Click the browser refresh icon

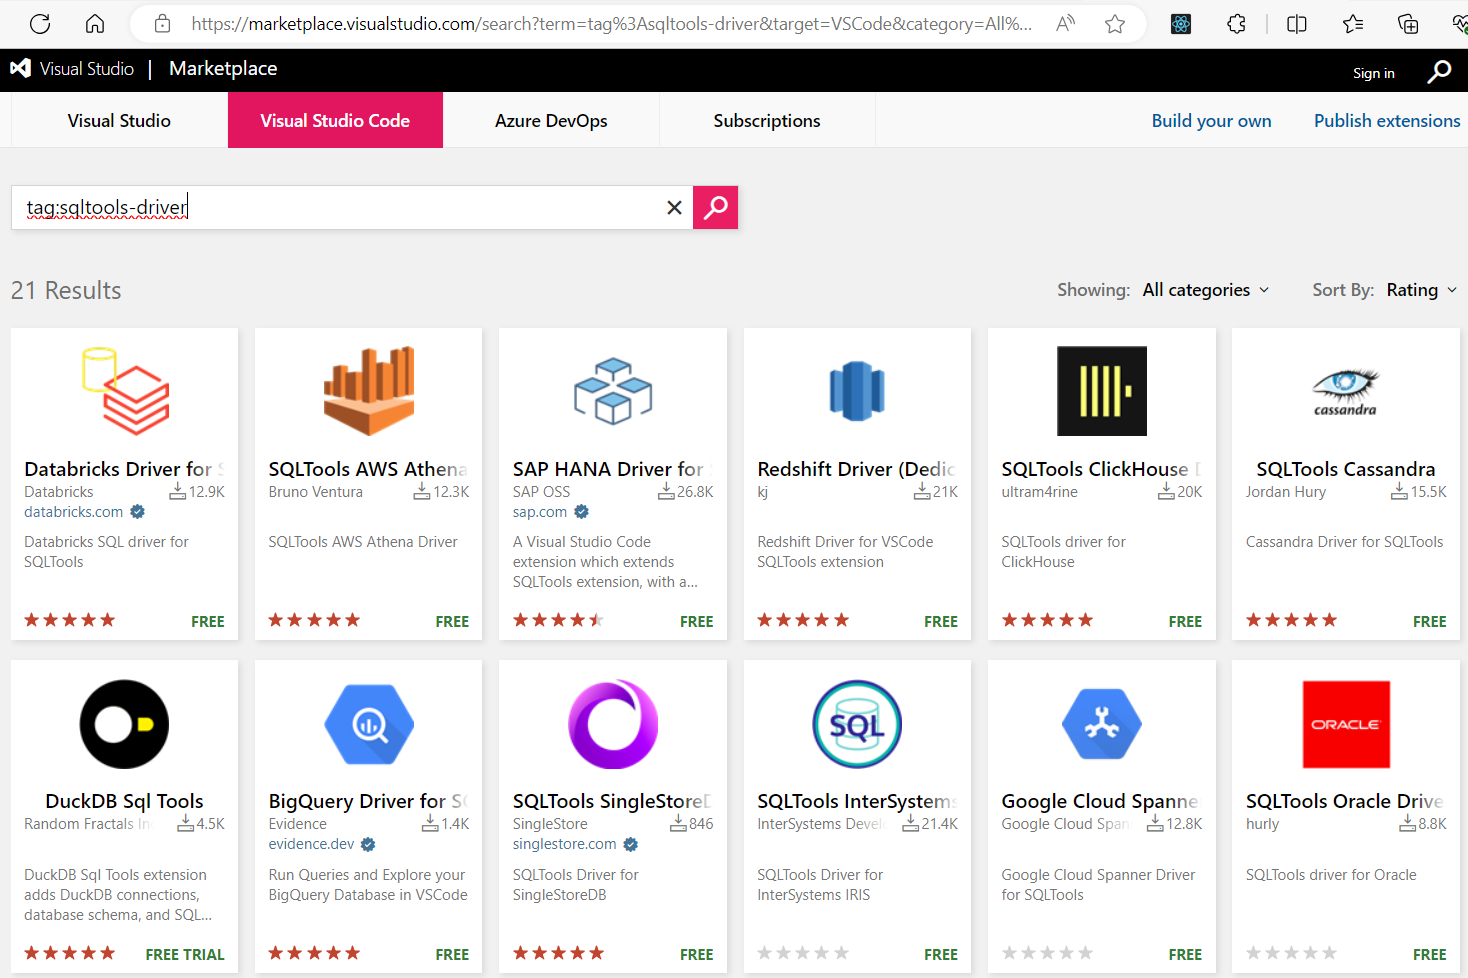[x=40, y=24]
